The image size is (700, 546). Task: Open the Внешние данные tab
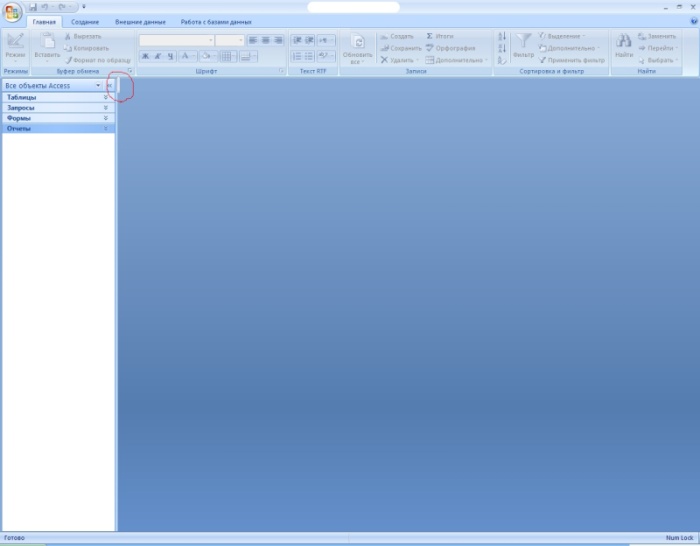pyautogui.click(x=140, y=22)
